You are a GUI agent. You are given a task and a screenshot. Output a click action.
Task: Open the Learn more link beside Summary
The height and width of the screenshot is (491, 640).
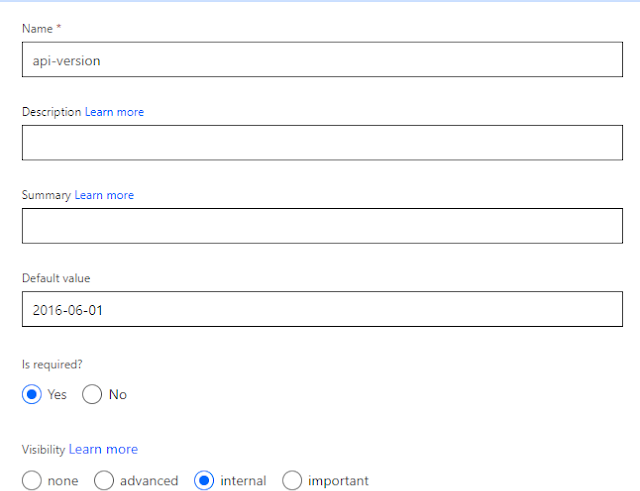pyautogui.click(x=104, y=195)
